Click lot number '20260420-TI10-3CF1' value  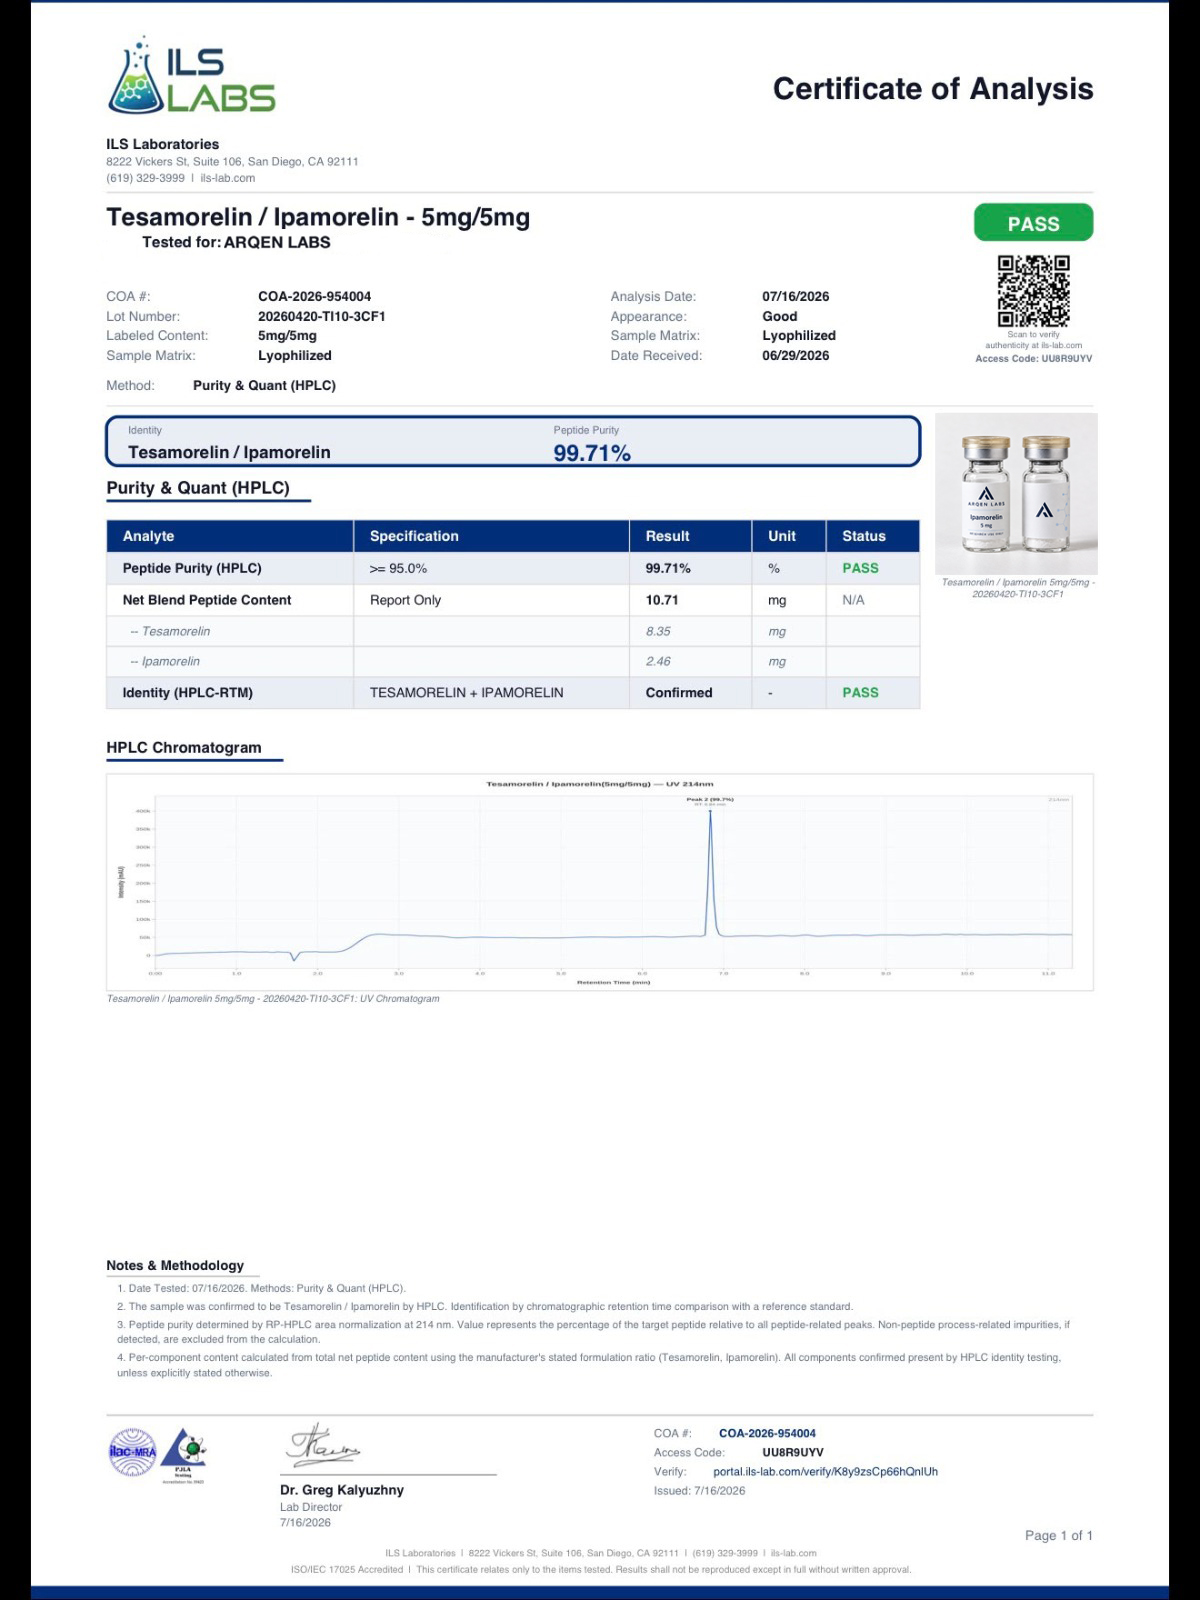click(x=321, y=316)
